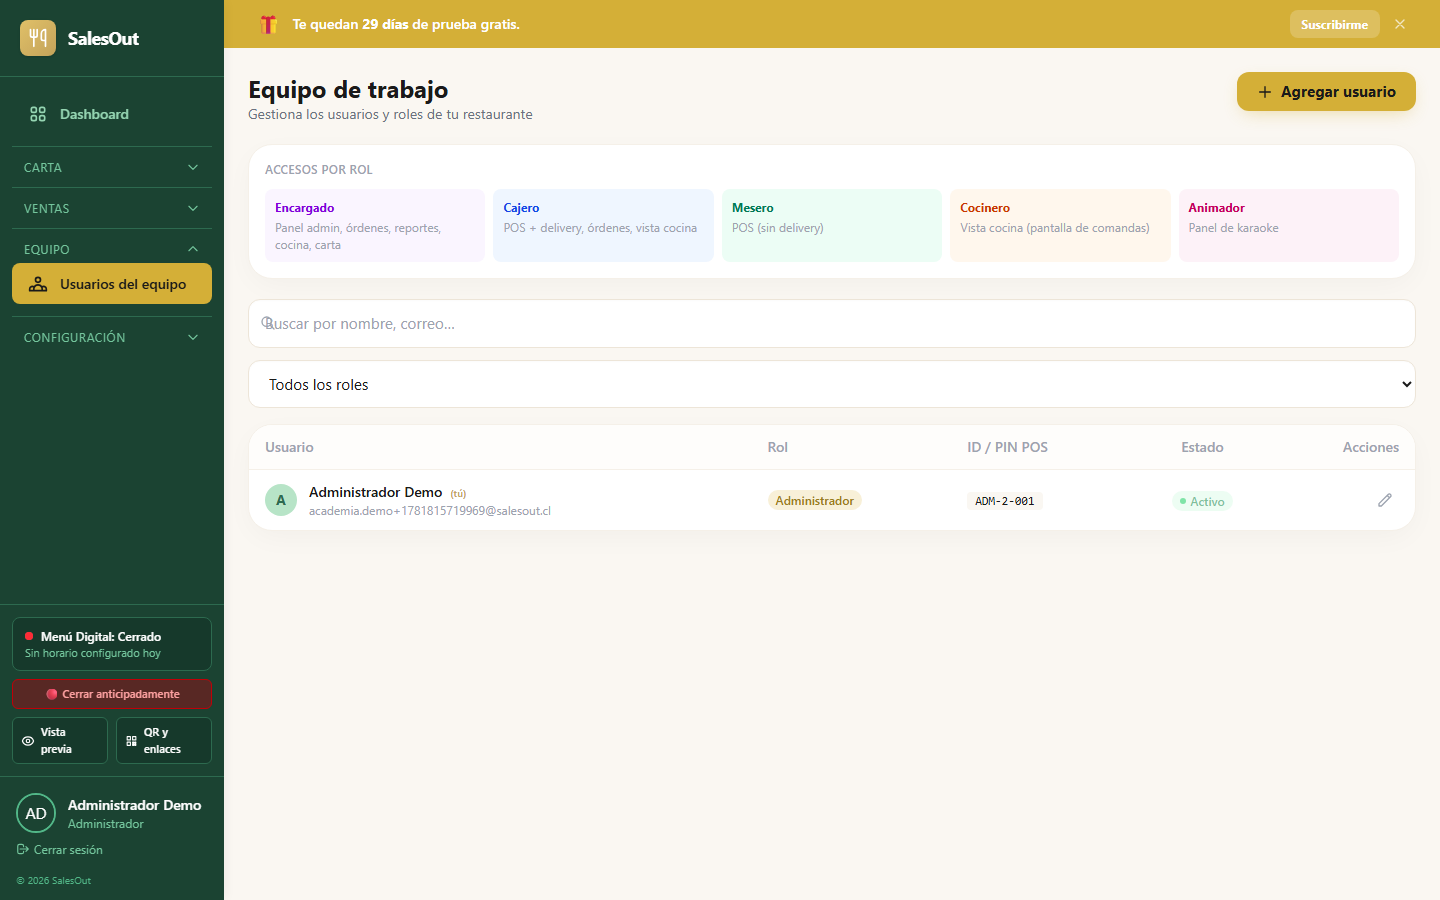Click the ADM-2-001 PIN code
Screen dimensions: 1440x900
coord(1005,501)
